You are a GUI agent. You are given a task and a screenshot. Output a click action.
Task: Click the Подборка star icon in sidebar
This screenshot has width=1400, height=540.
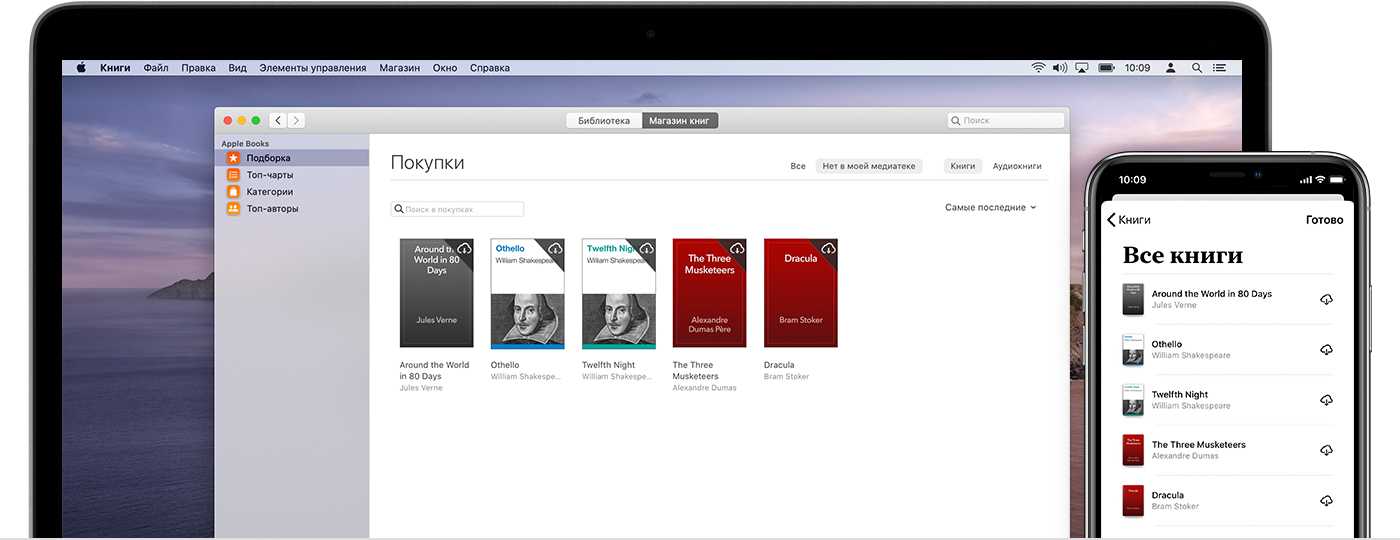233,158
